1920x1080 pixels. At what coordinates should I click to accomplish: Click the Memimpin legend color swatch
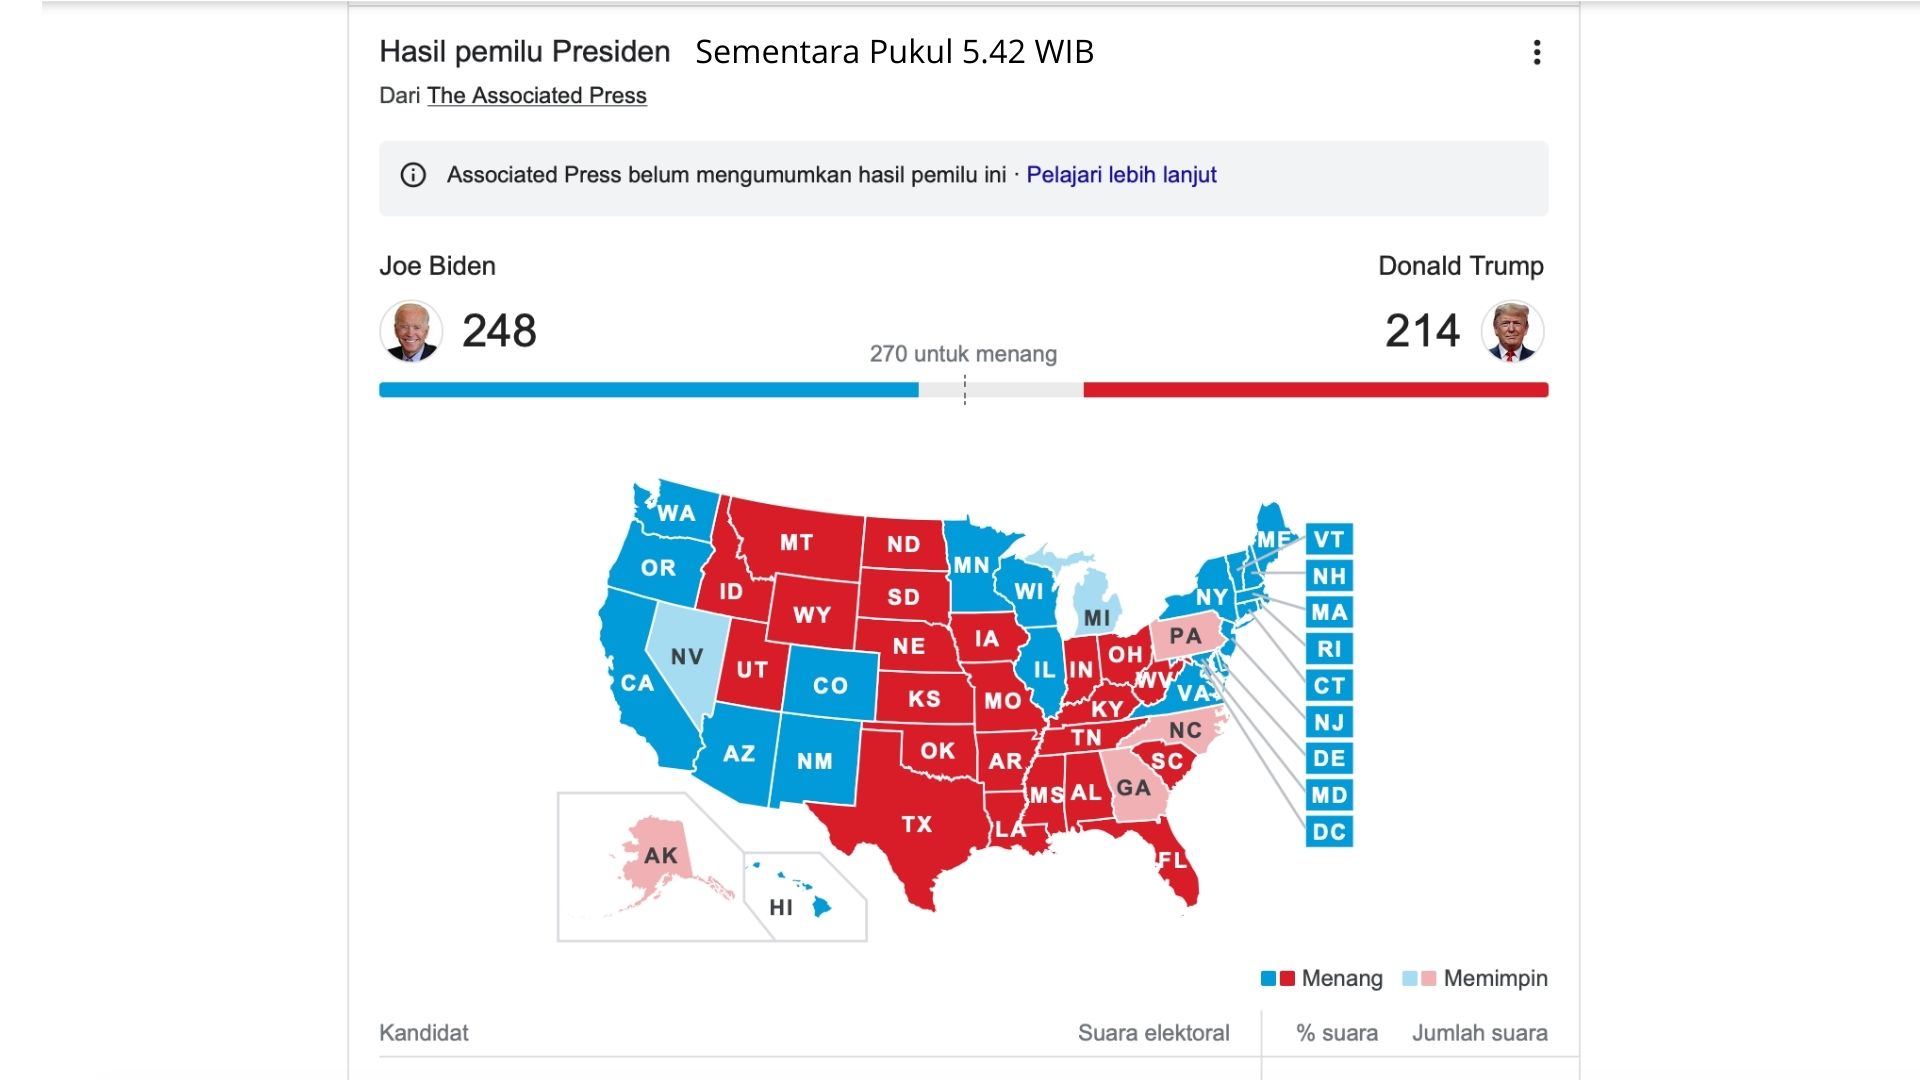coord(1420,978)
